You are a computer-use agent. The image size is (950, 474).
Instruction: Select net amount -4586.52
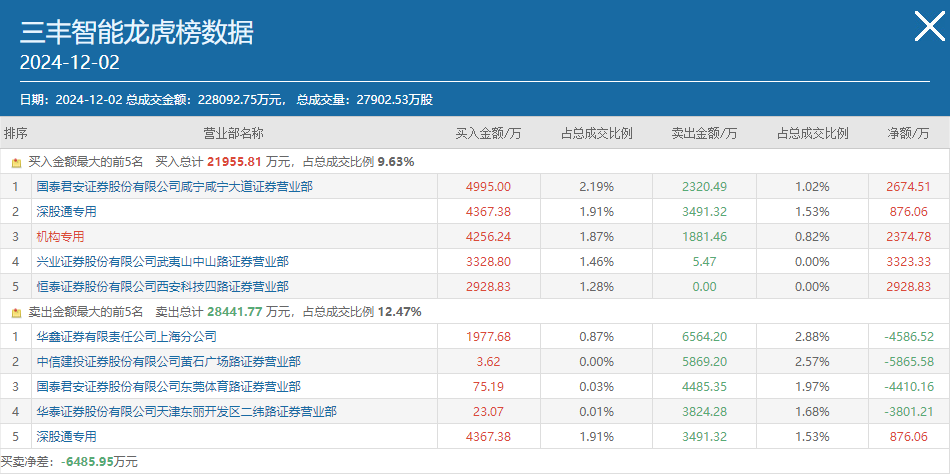click(x=908, y=336)
